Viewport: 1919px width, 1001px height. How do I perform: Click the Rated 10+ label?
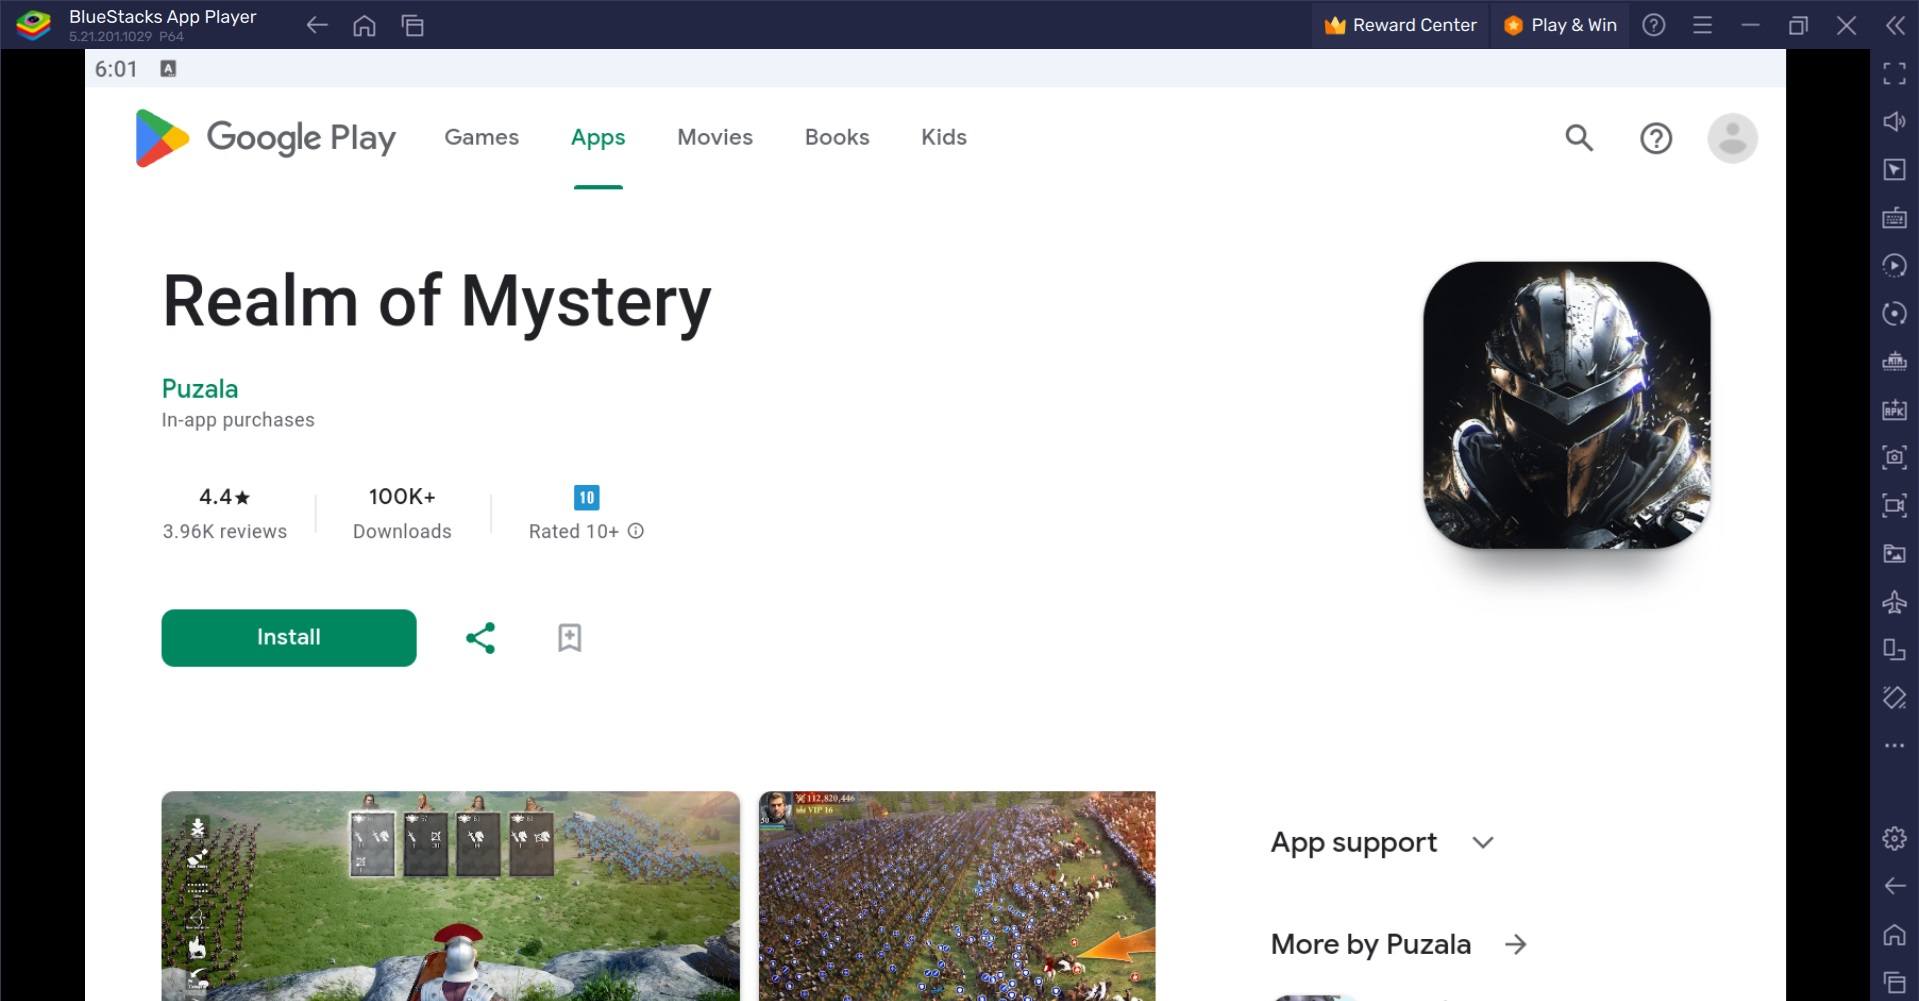click(574, 531)
